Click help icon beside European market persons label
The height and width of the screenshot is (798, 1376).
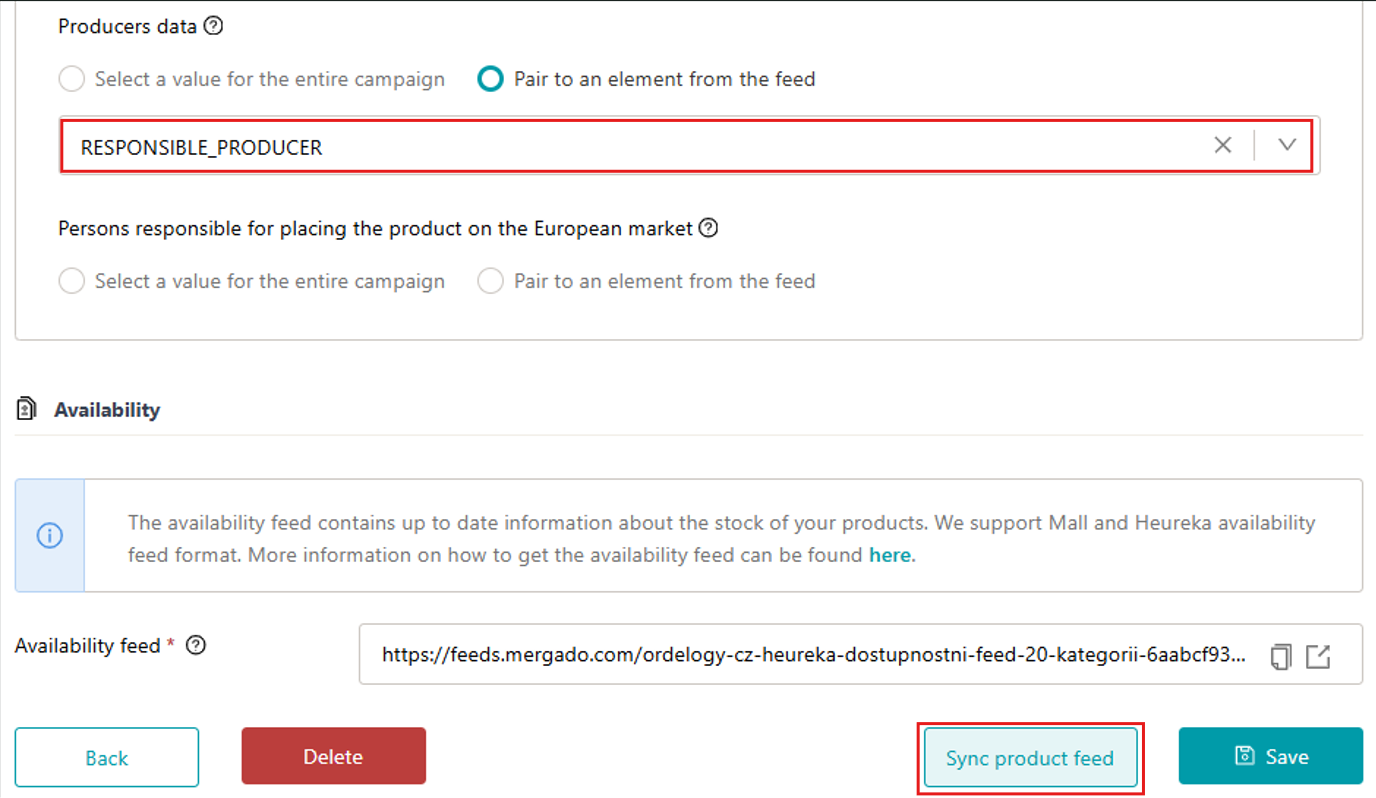pos(708,228)
